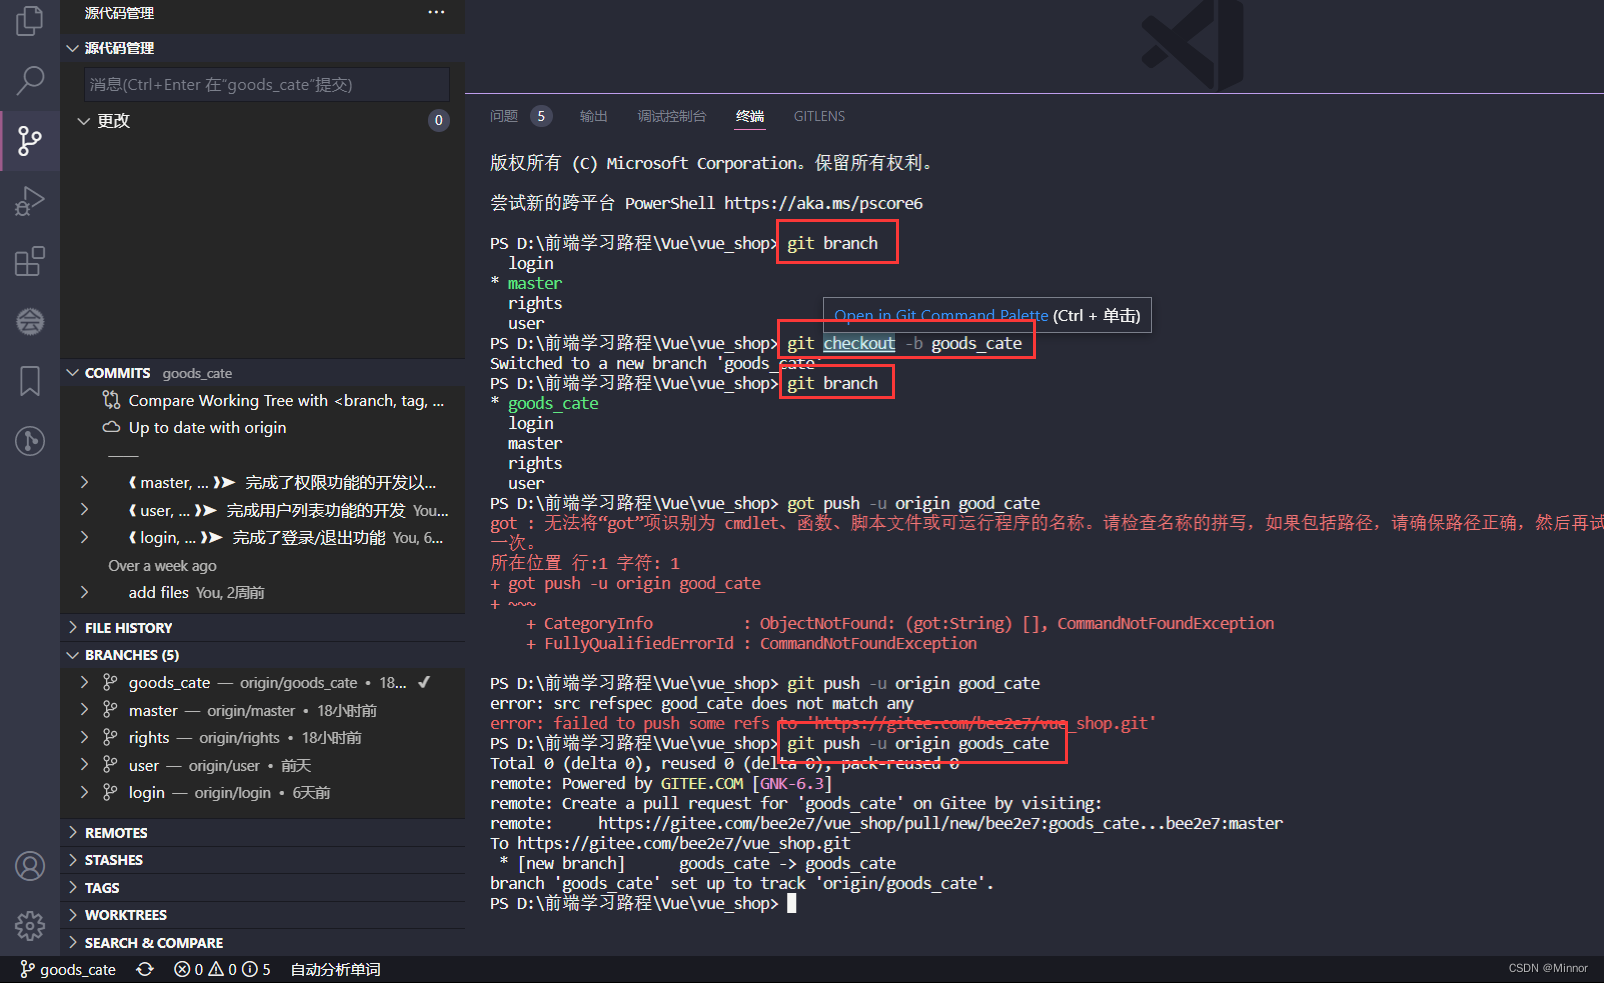Open the Accounts menu icon
This screenshot has width=1604, height=983.
coord(30,866)
